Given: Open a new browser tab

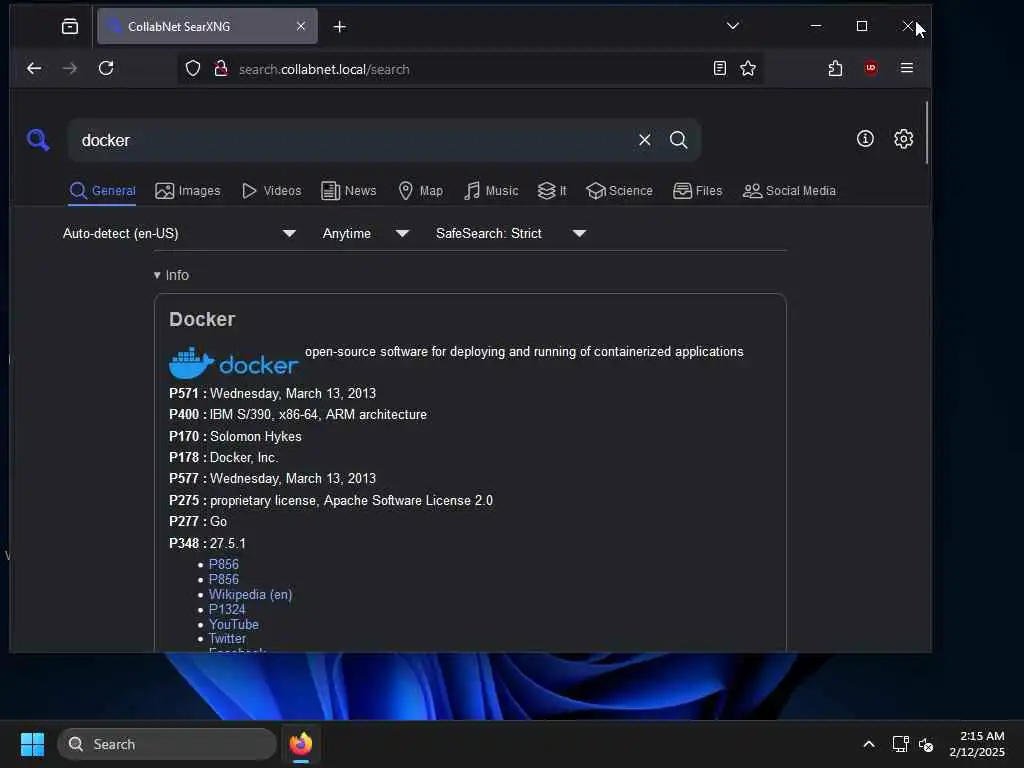Looking at the screenshot, I should pyautogui.click(x=340, y=27).
